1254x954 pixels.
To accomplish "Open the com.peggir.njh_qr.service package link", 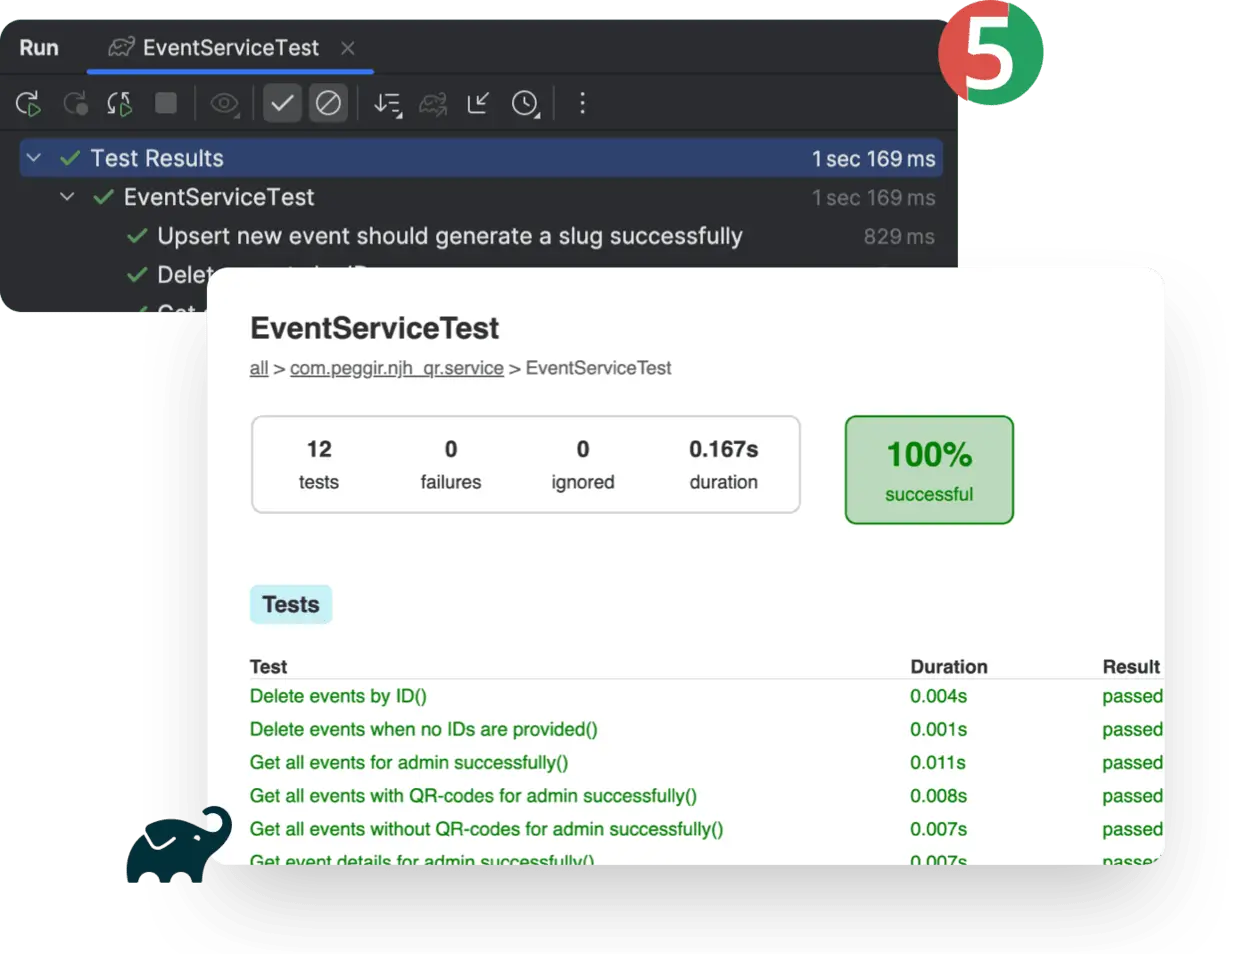I will pyautogui.click(x=397, y=368).
